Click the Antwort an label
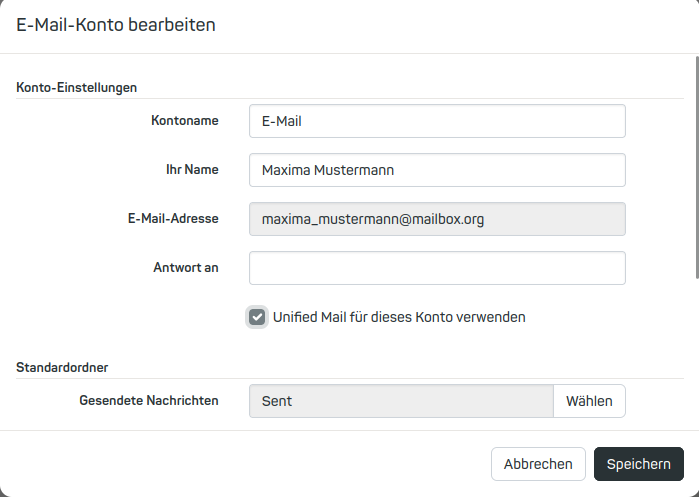This screenshot has width=699, height=497. 186,267
